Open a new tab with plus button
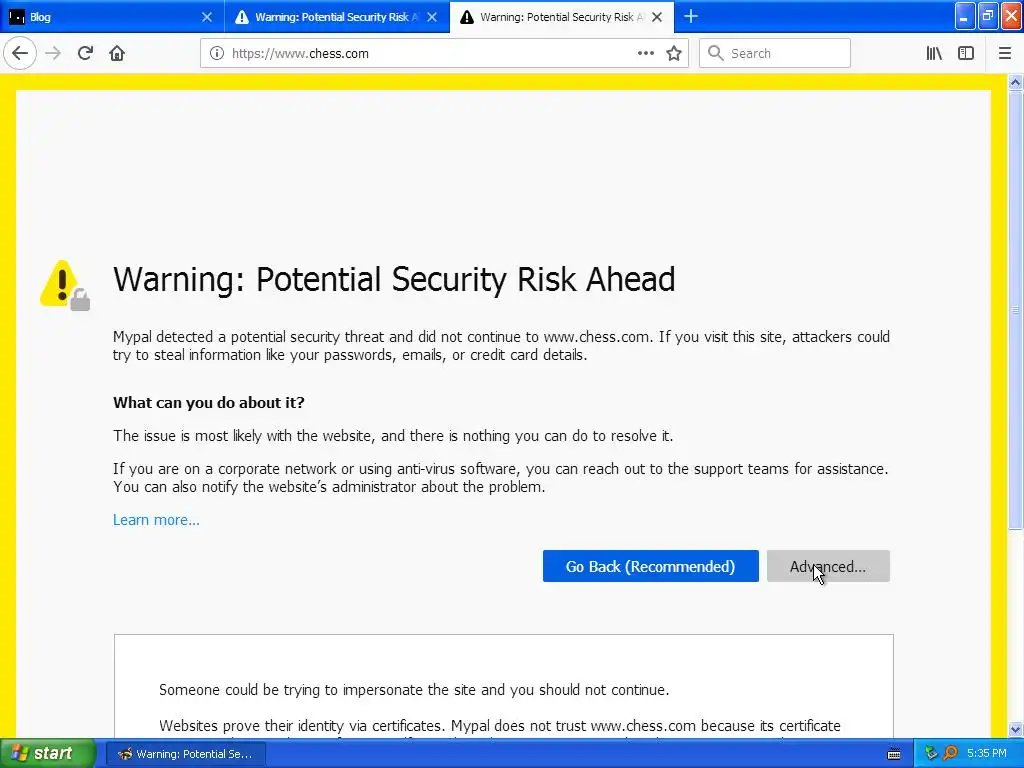Screen dimensions: 1024x768 coord(691,17)
